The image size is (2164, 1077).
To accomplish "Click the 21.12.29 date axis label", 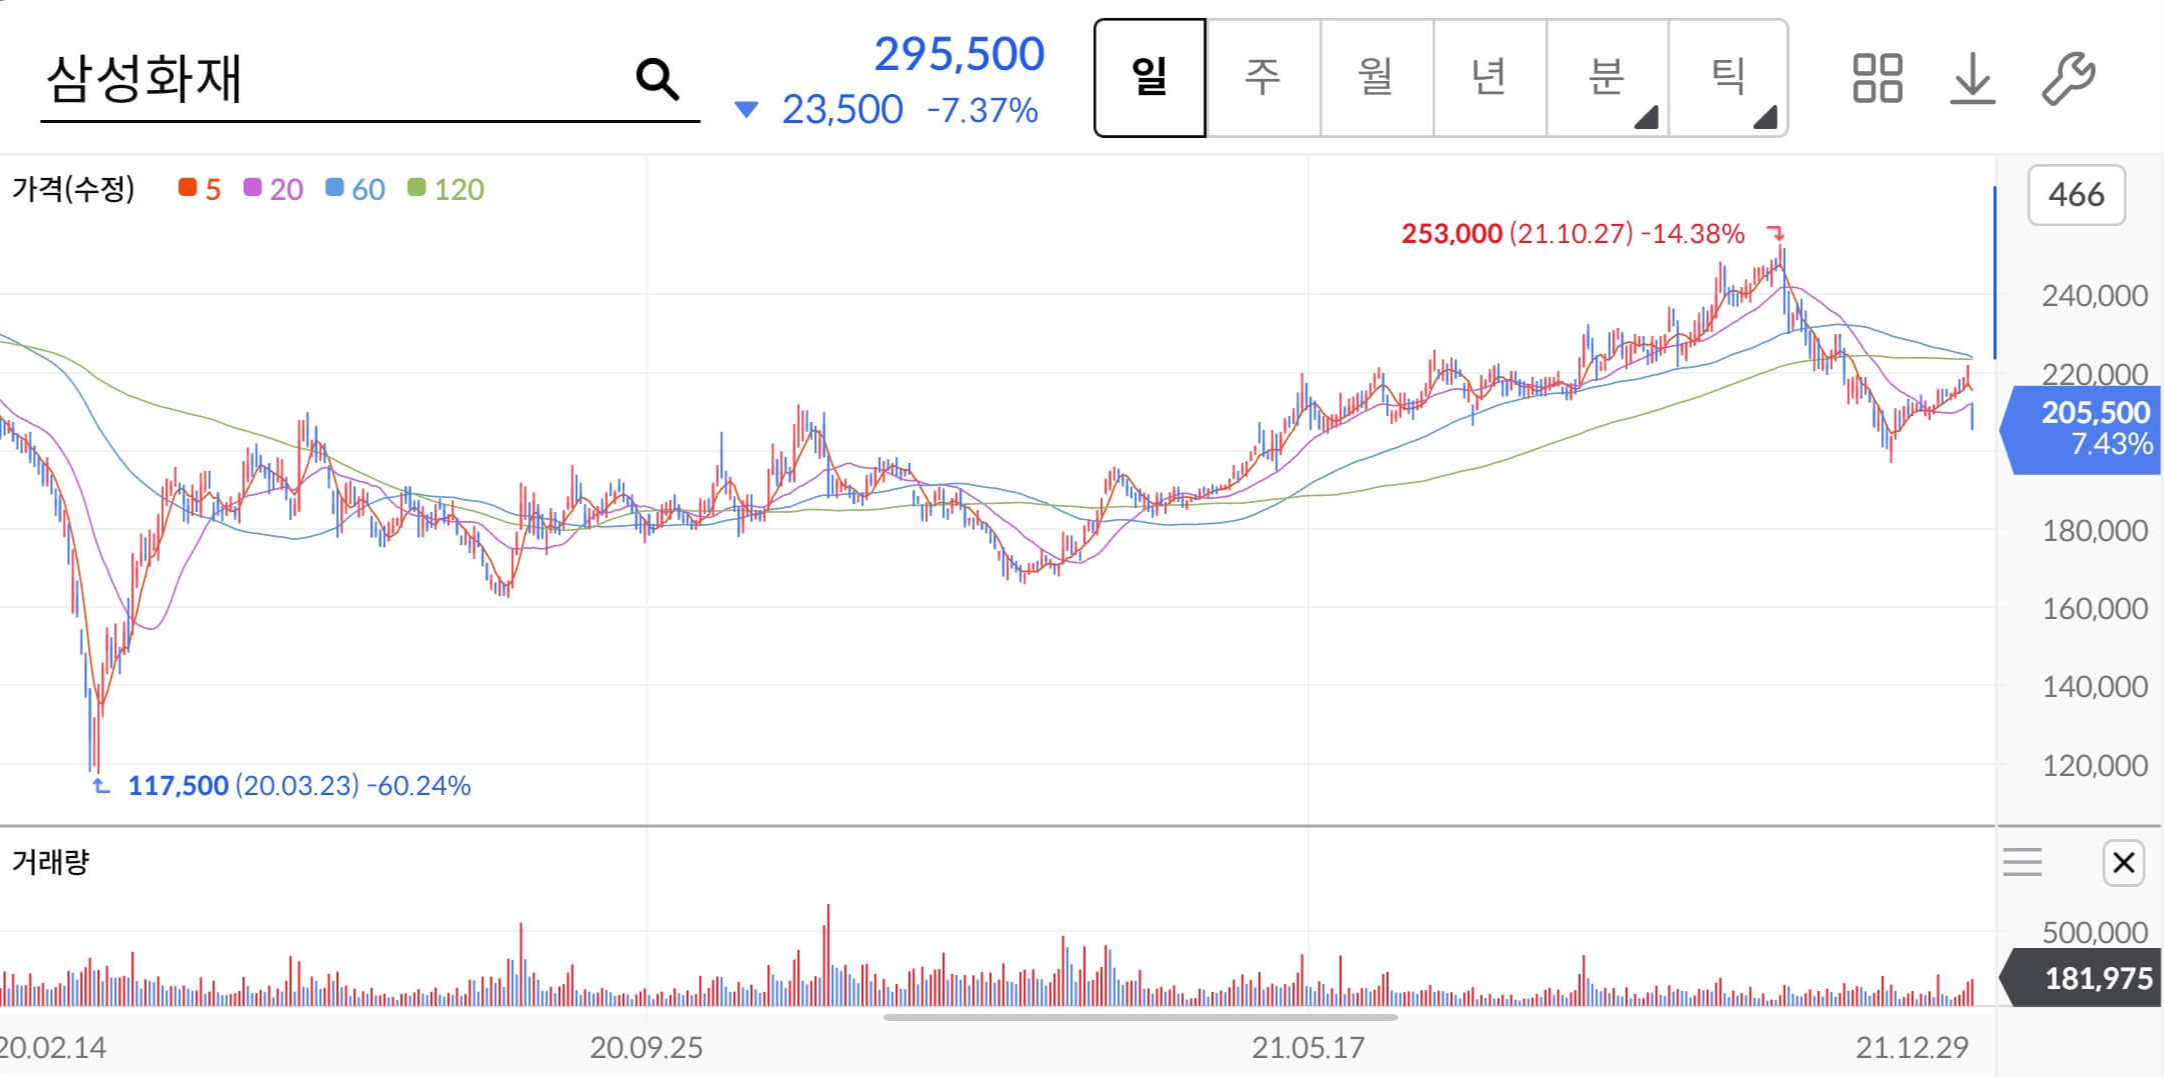I will [1912, 1048].
